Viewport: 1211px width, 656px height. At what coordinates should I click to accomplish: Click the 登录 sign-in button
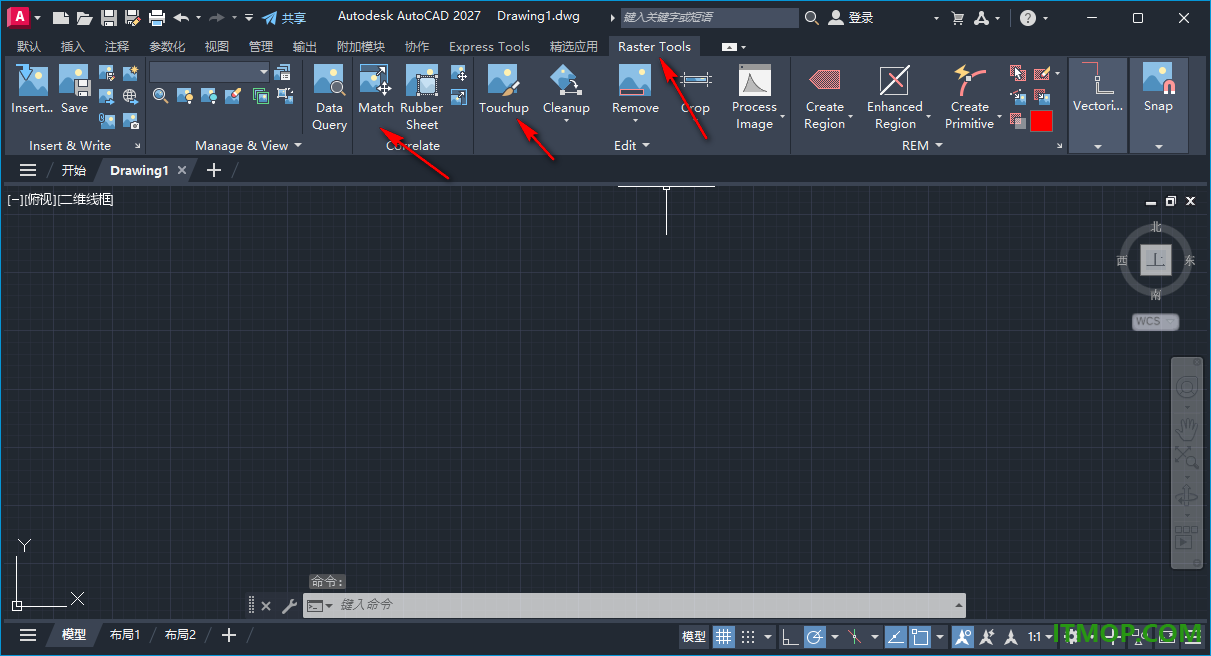(851, 17)
